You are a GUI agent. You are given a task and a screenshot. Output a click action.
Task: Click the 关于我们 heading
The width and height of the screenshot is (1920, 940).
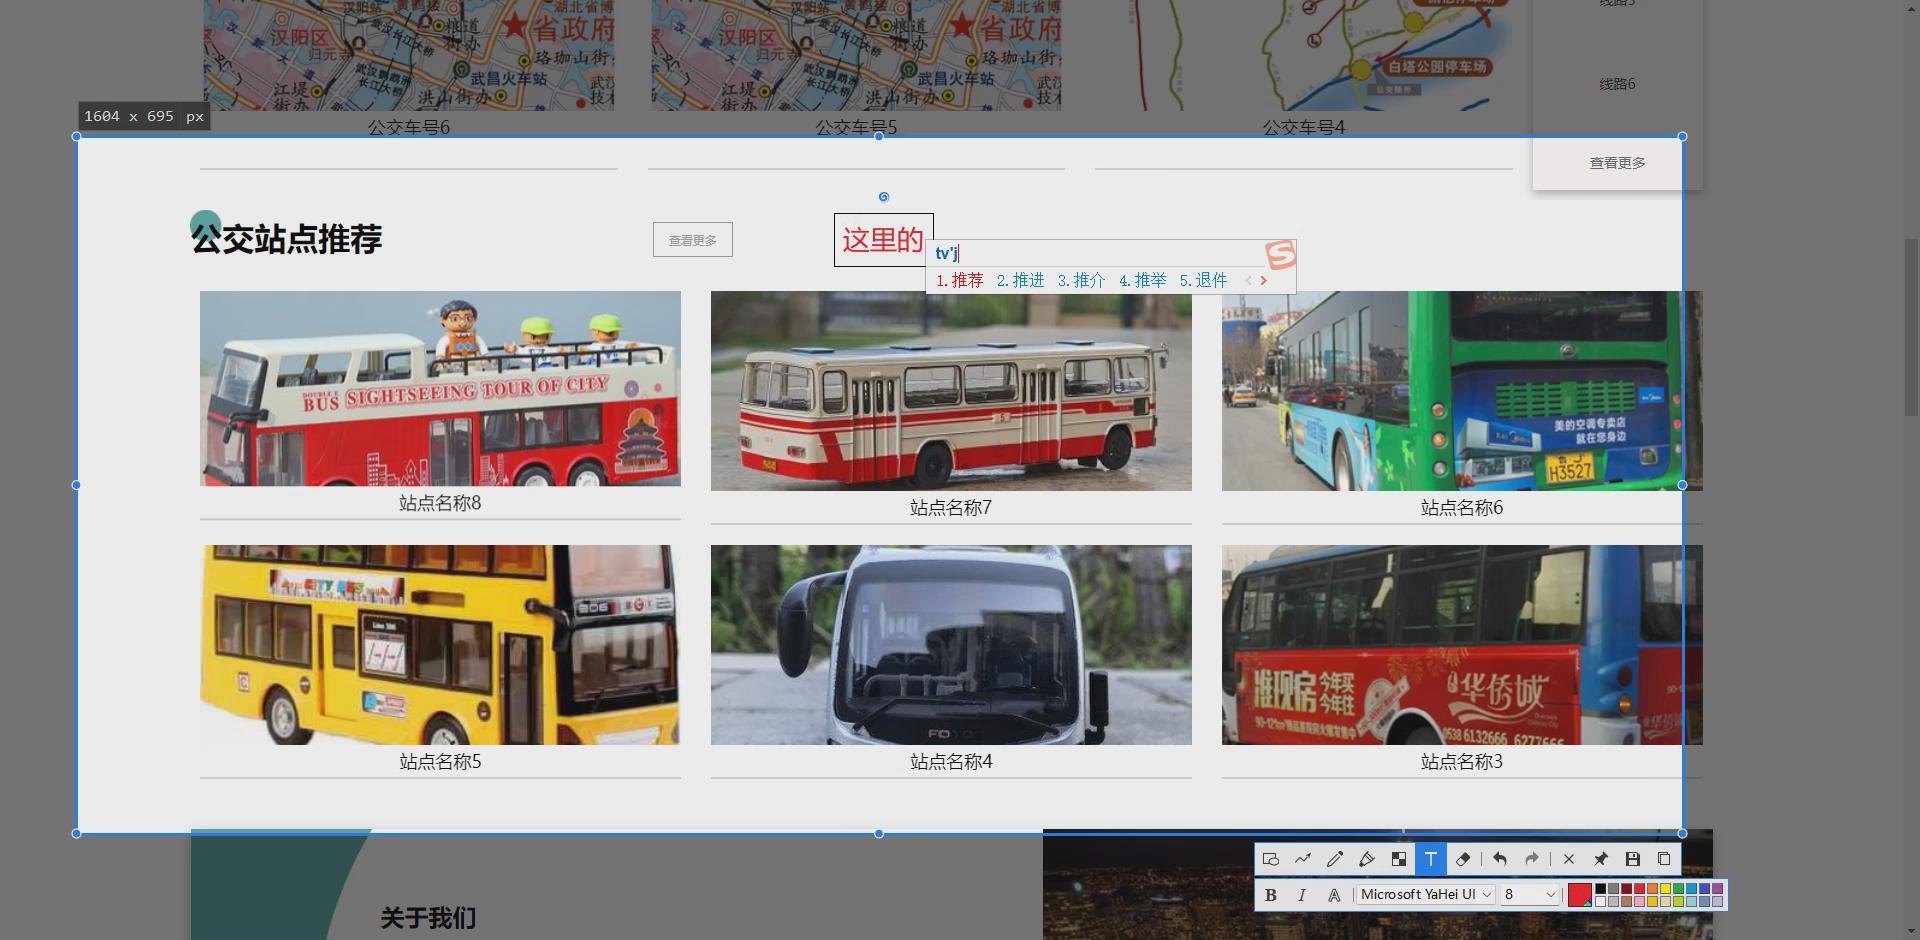point(428,918)
